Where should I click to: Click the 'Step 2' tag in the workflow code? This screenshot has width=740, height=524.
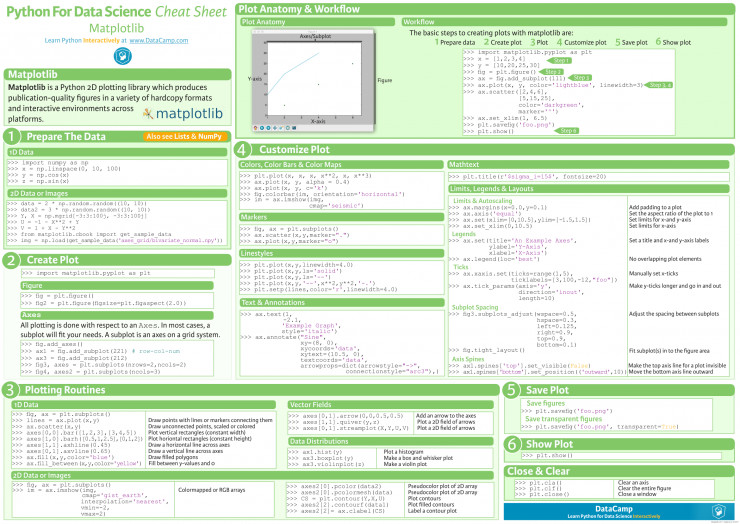click(551, 72)
